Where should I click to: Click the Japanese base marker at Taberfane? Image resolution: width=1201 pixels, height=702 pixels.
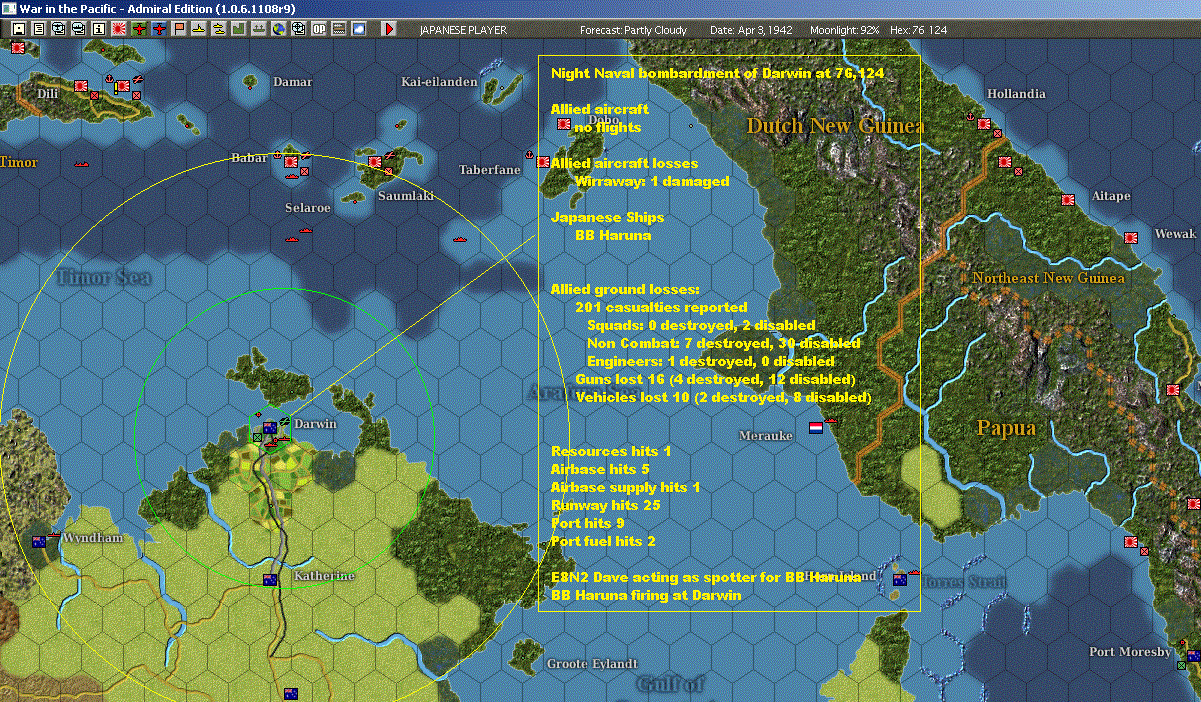[543, 161]
